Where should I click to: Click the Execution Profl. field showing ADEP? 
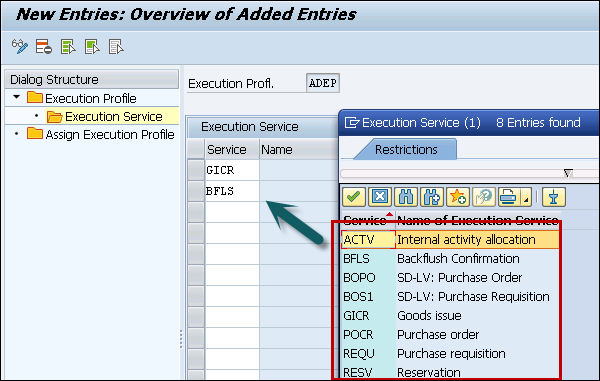[x=323, y=83]
